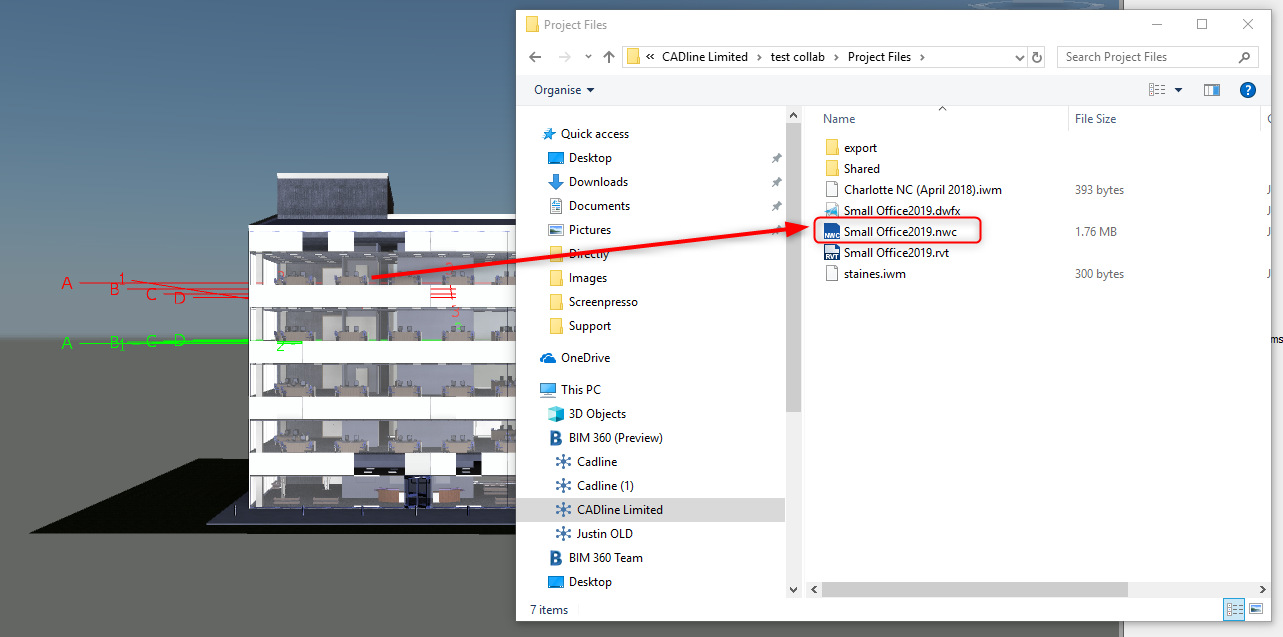
Task: Open Quick access in navigation pane
Action: (594, 134)
